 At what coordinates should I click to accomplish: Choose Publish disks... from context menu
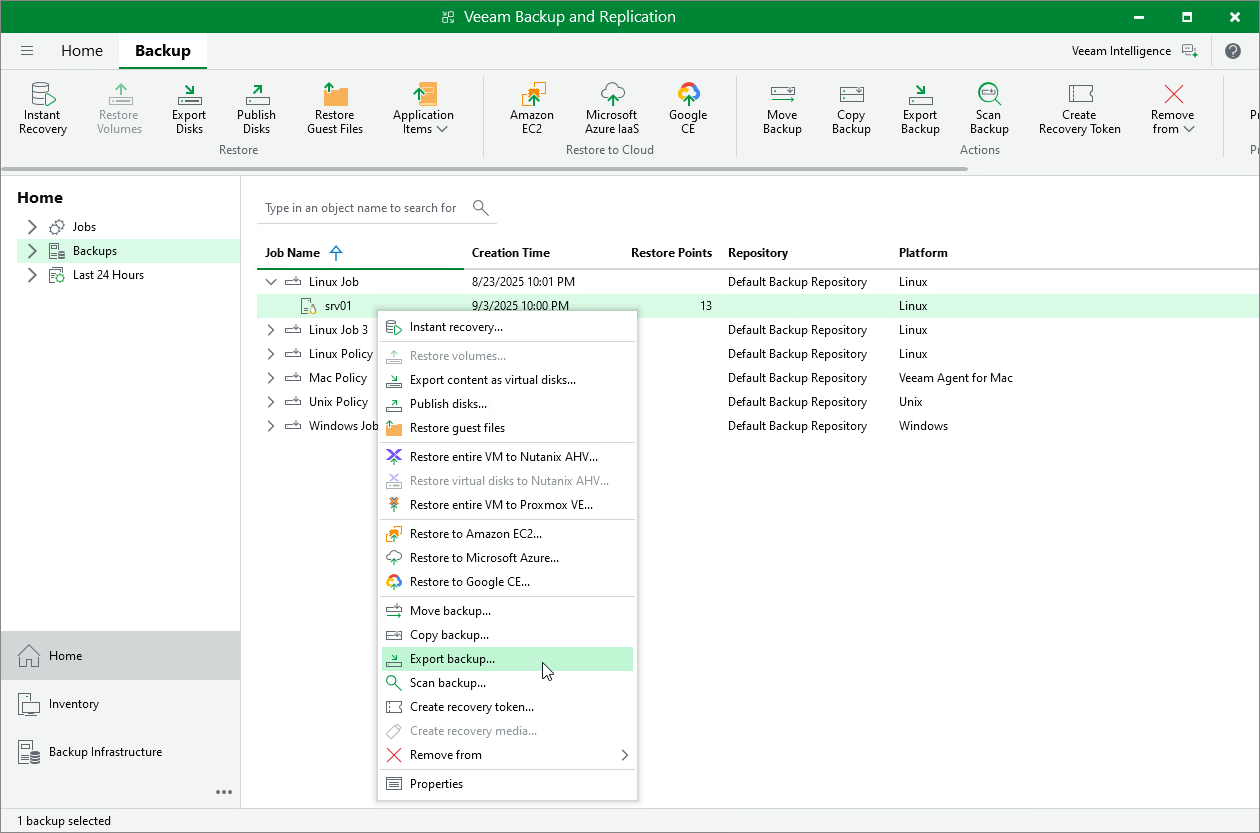pos(508,404)
